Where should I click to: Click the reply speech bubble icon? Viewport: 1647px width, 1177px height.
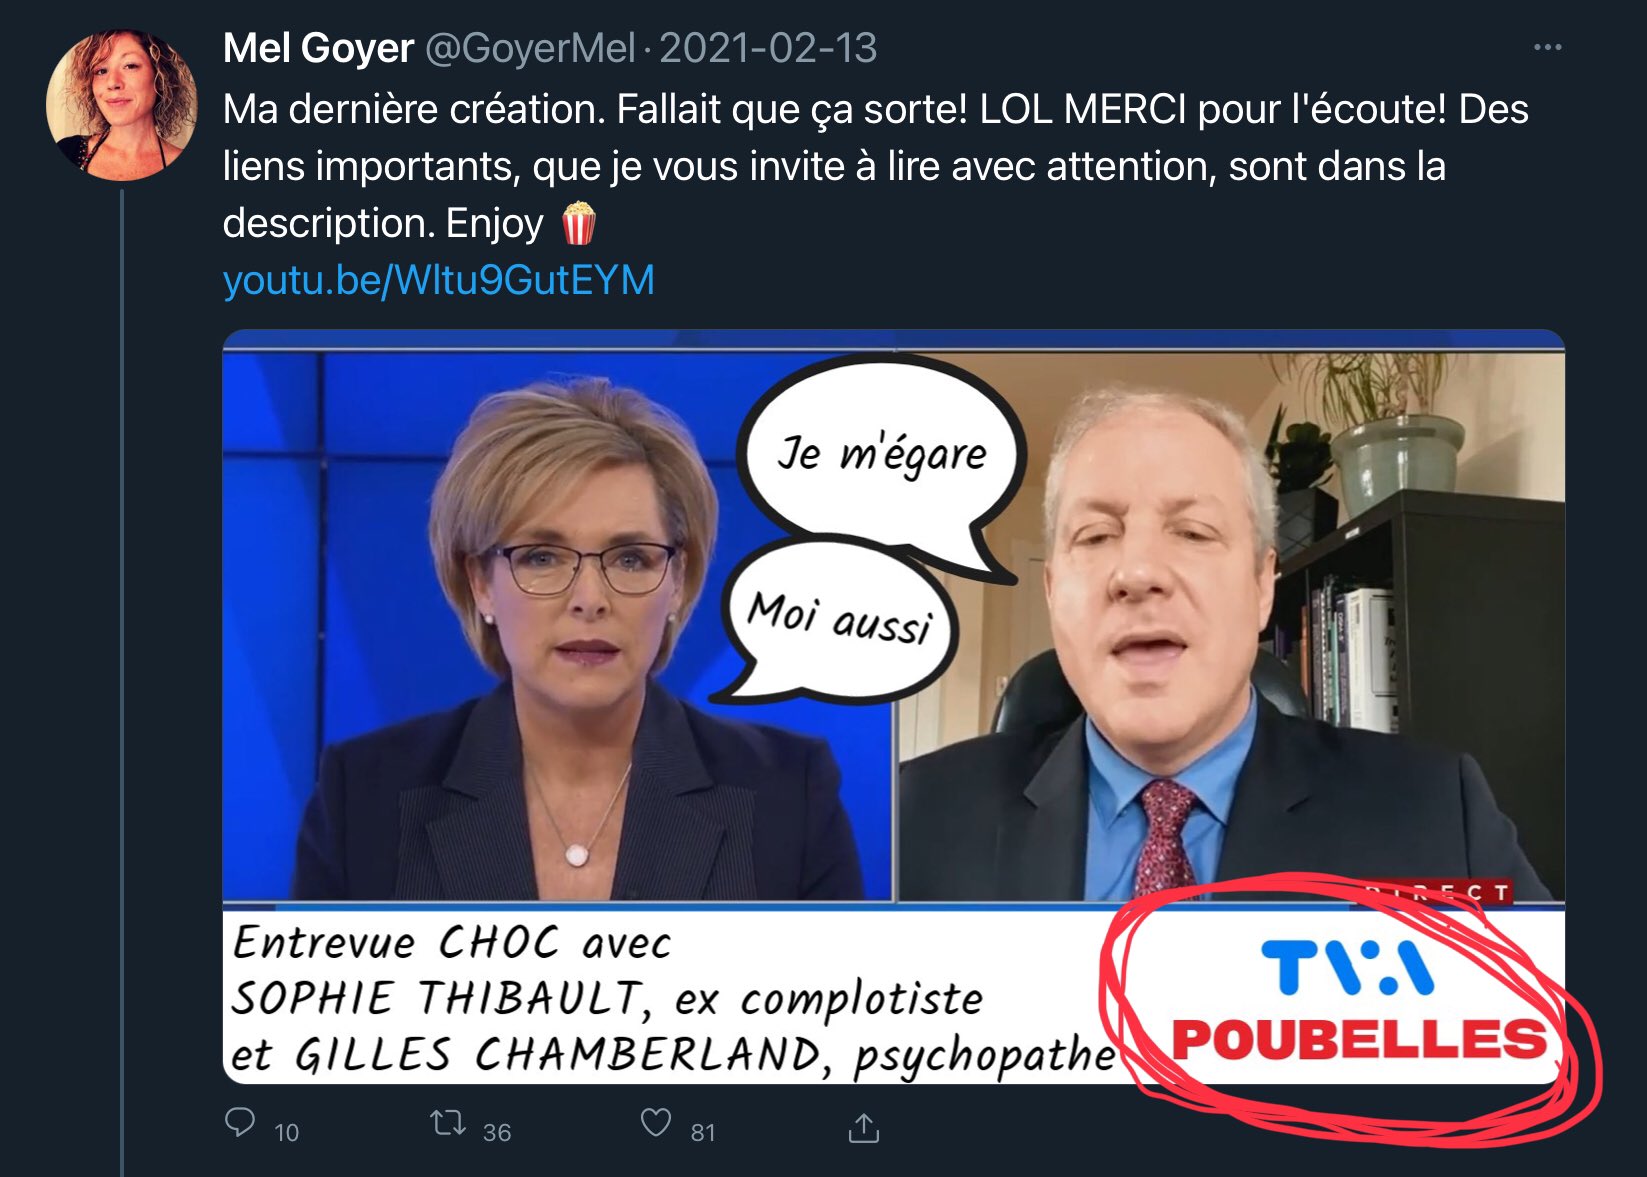pos(240,1123)
